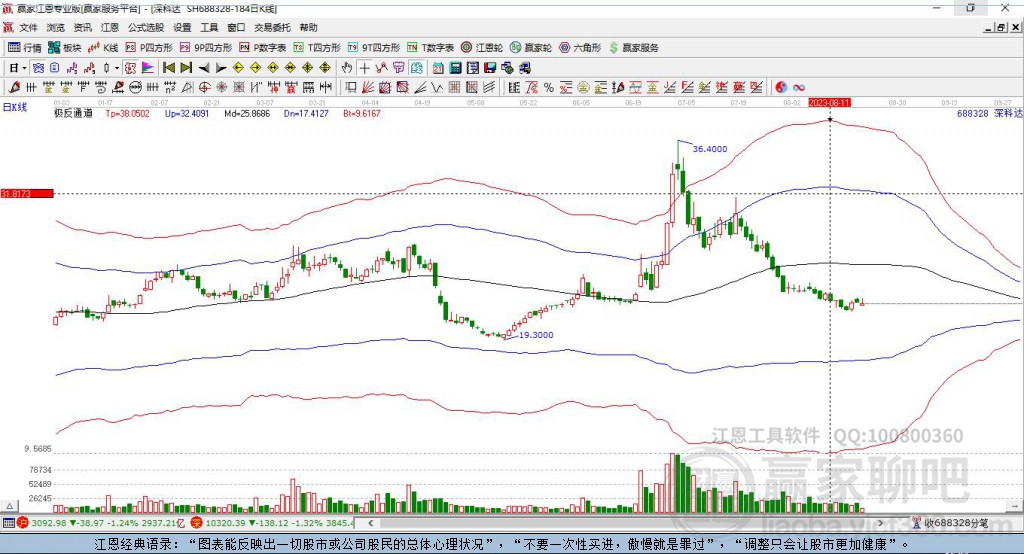Select the hand pan tool icon

tap(347, 68)
